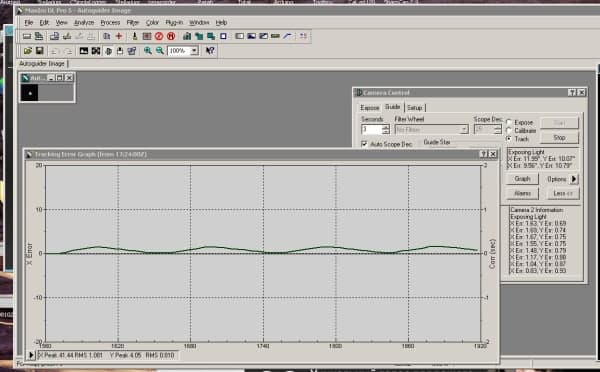
Task: Click the Seconds spinner arrows
Action: pos(386,130)
